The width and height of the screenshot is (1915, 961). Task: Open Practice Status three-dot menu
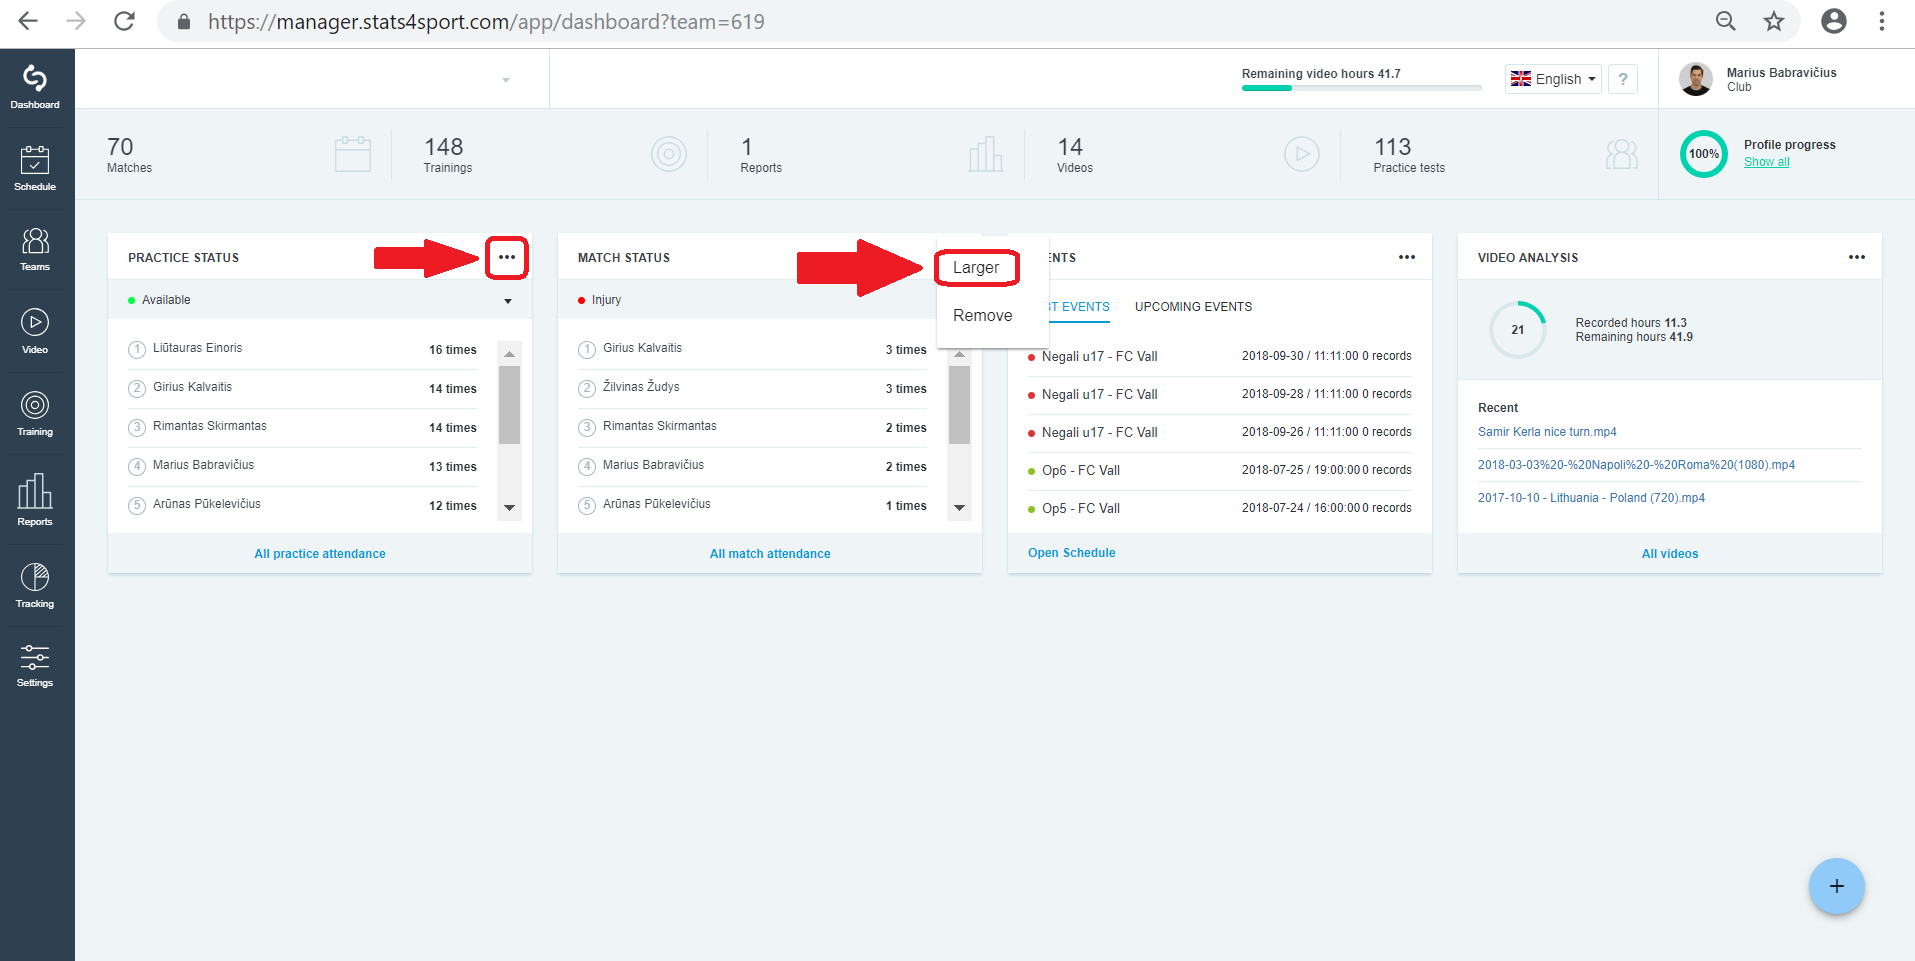[507, 257]
